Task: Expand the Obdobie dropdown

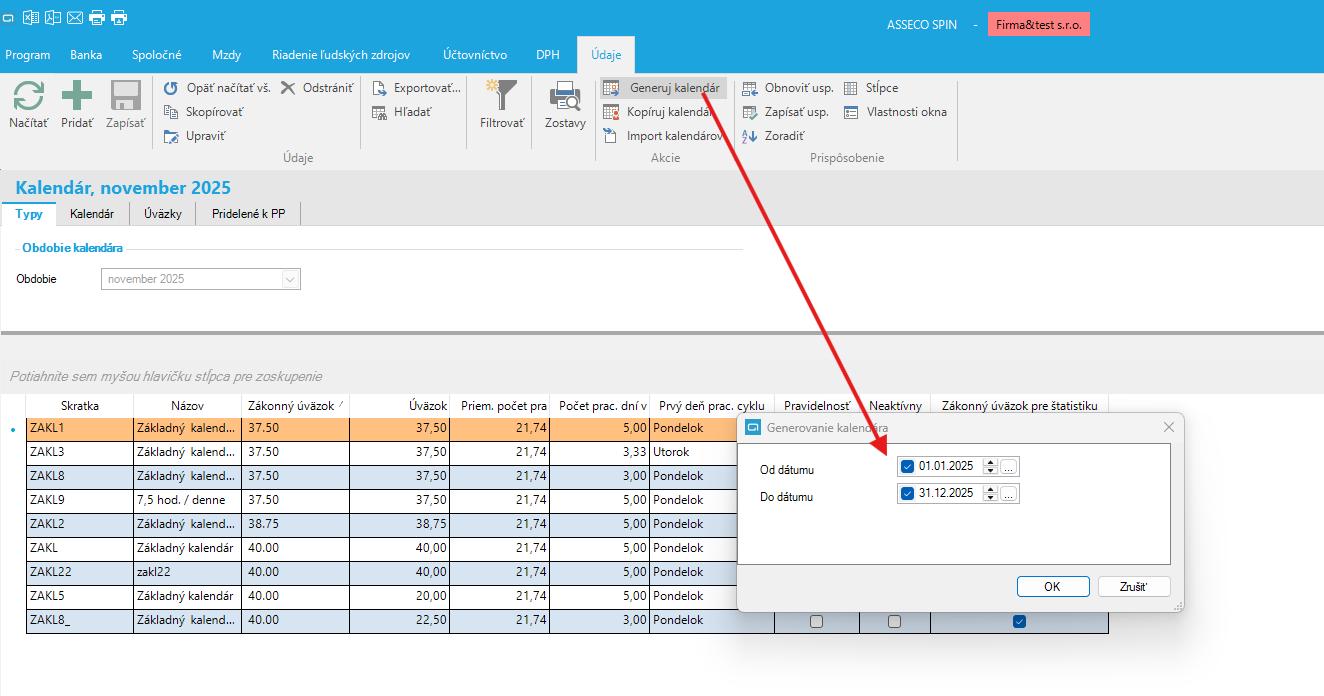Action: (x=290, y=280)
